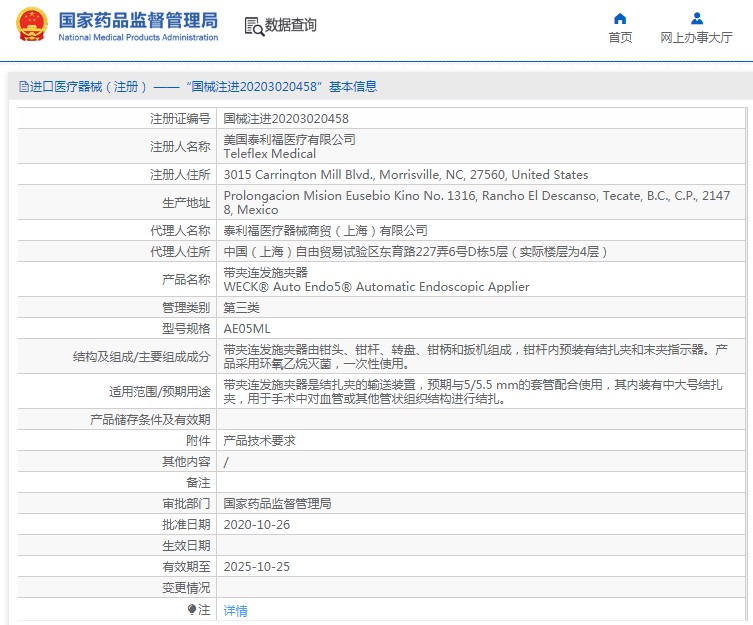Click the document icon before 进口医疗器械
The image size is (753, 625).
click(23, 86)
